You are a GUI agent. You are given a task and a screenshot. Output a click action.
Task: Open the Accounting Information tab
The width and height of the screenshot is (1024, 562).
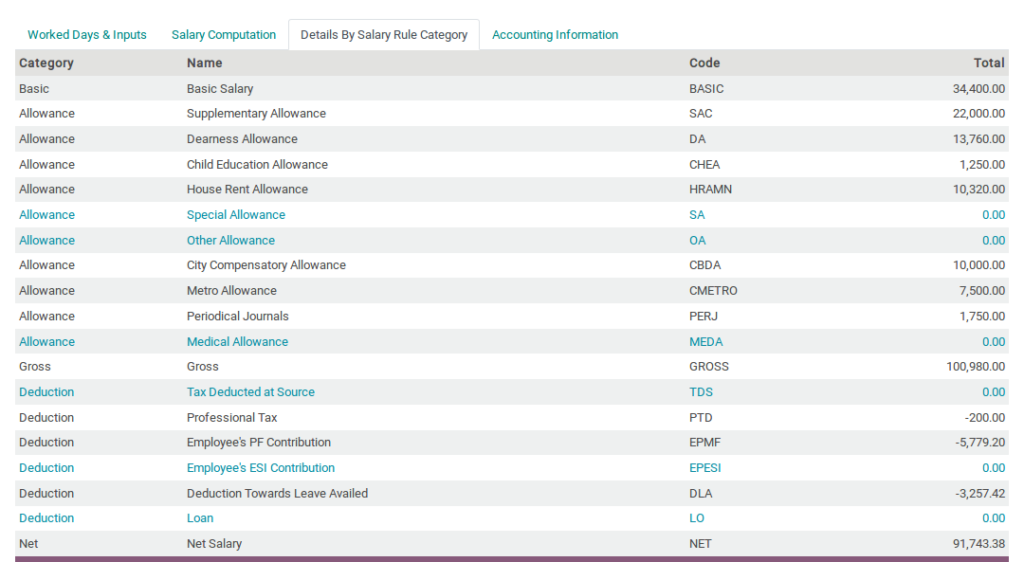[x=555, y=35]
